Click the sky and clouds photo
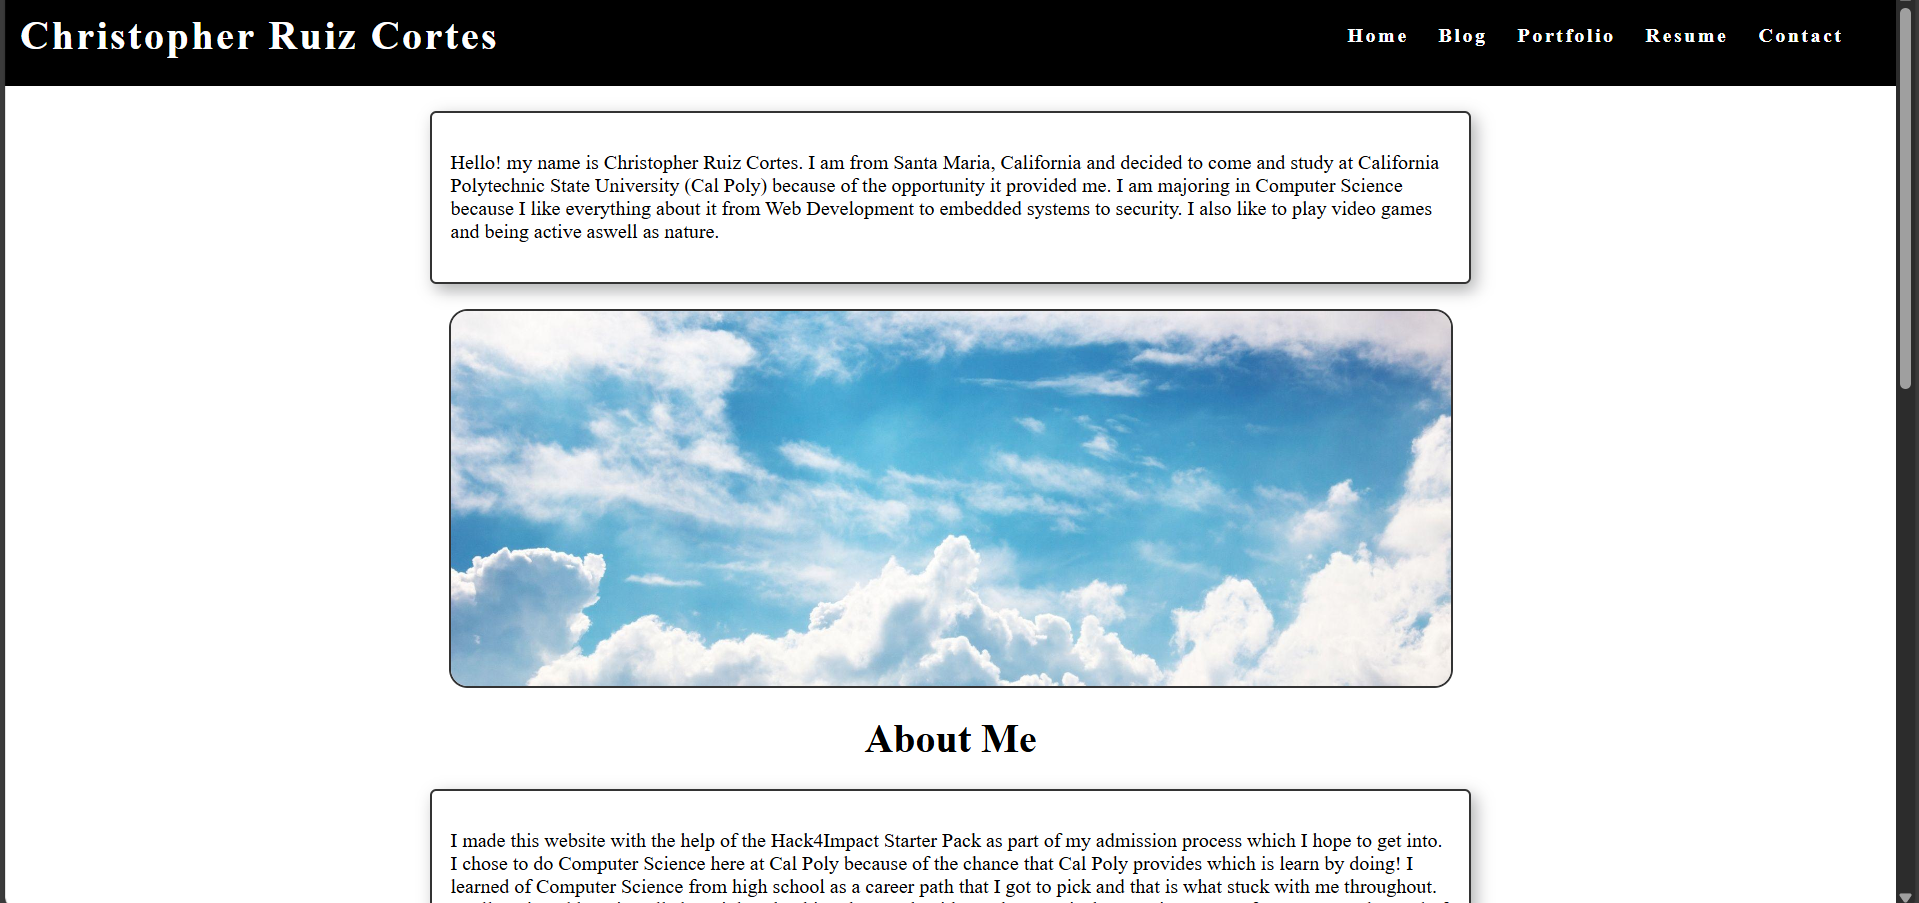The width and height of the screenshot is (1919, 903). 950,498
